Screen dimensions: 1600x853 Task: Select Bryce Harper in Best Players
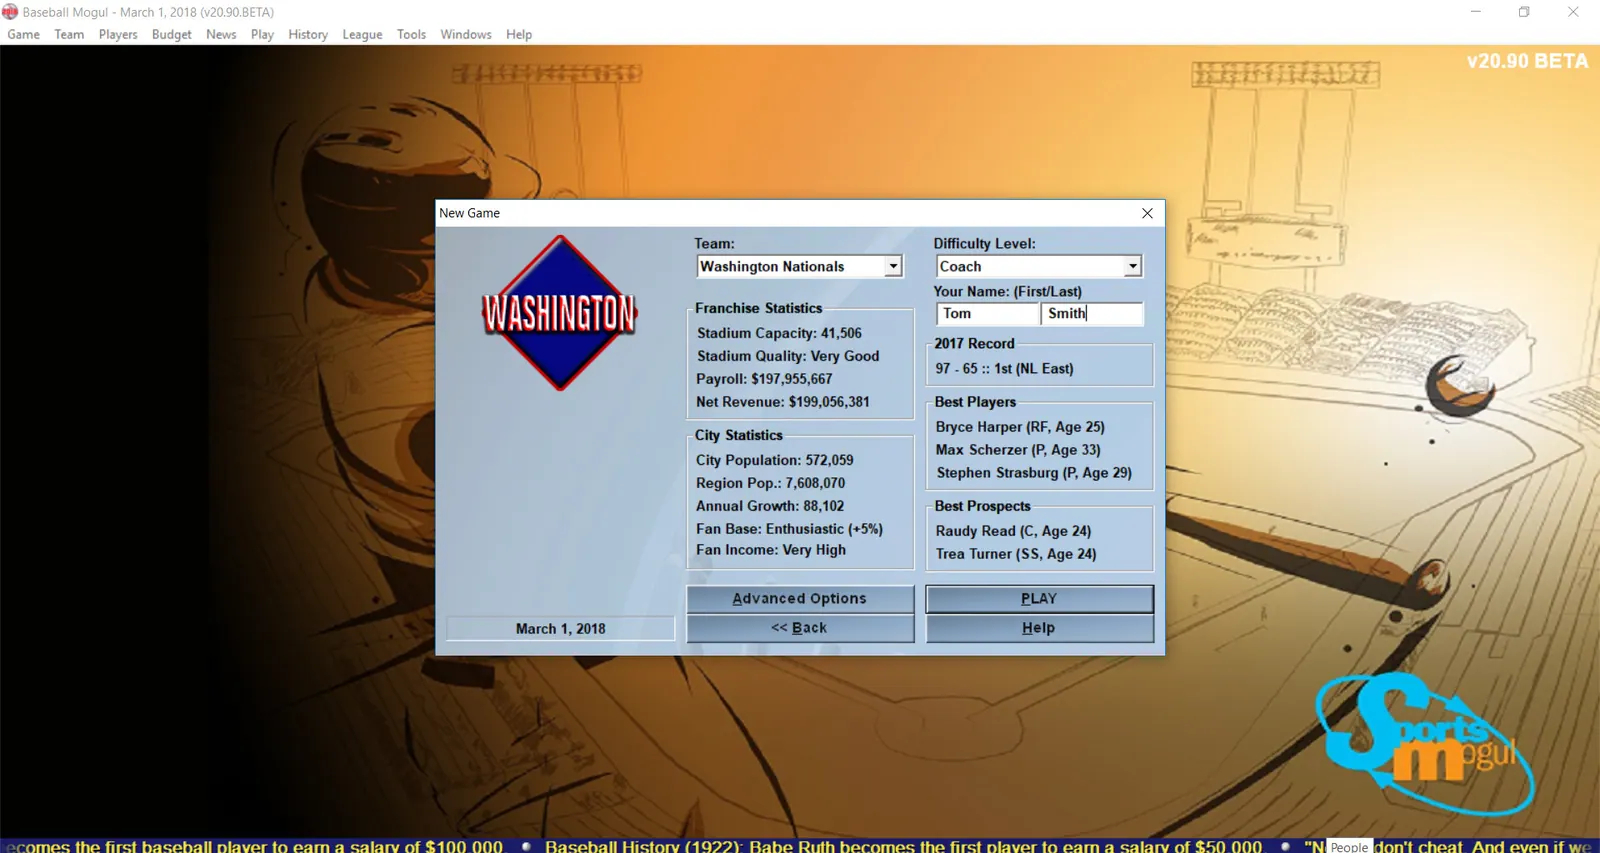1020,427
